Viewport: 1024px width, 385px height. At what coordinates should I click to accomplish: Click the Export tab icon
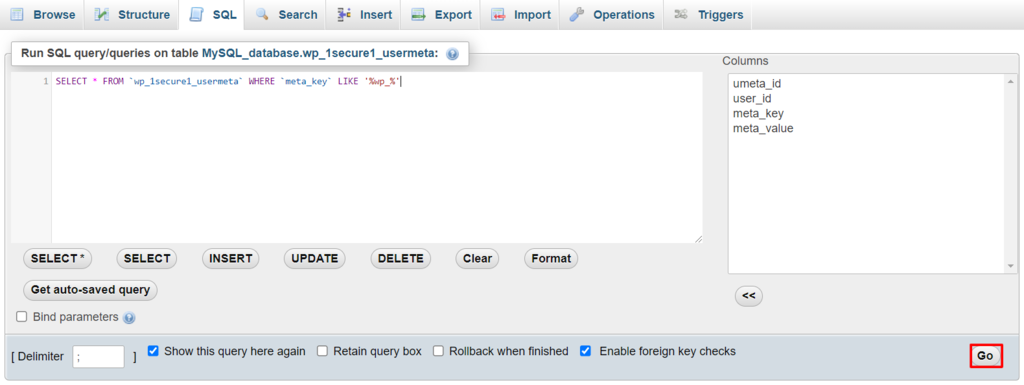point(419,14)
